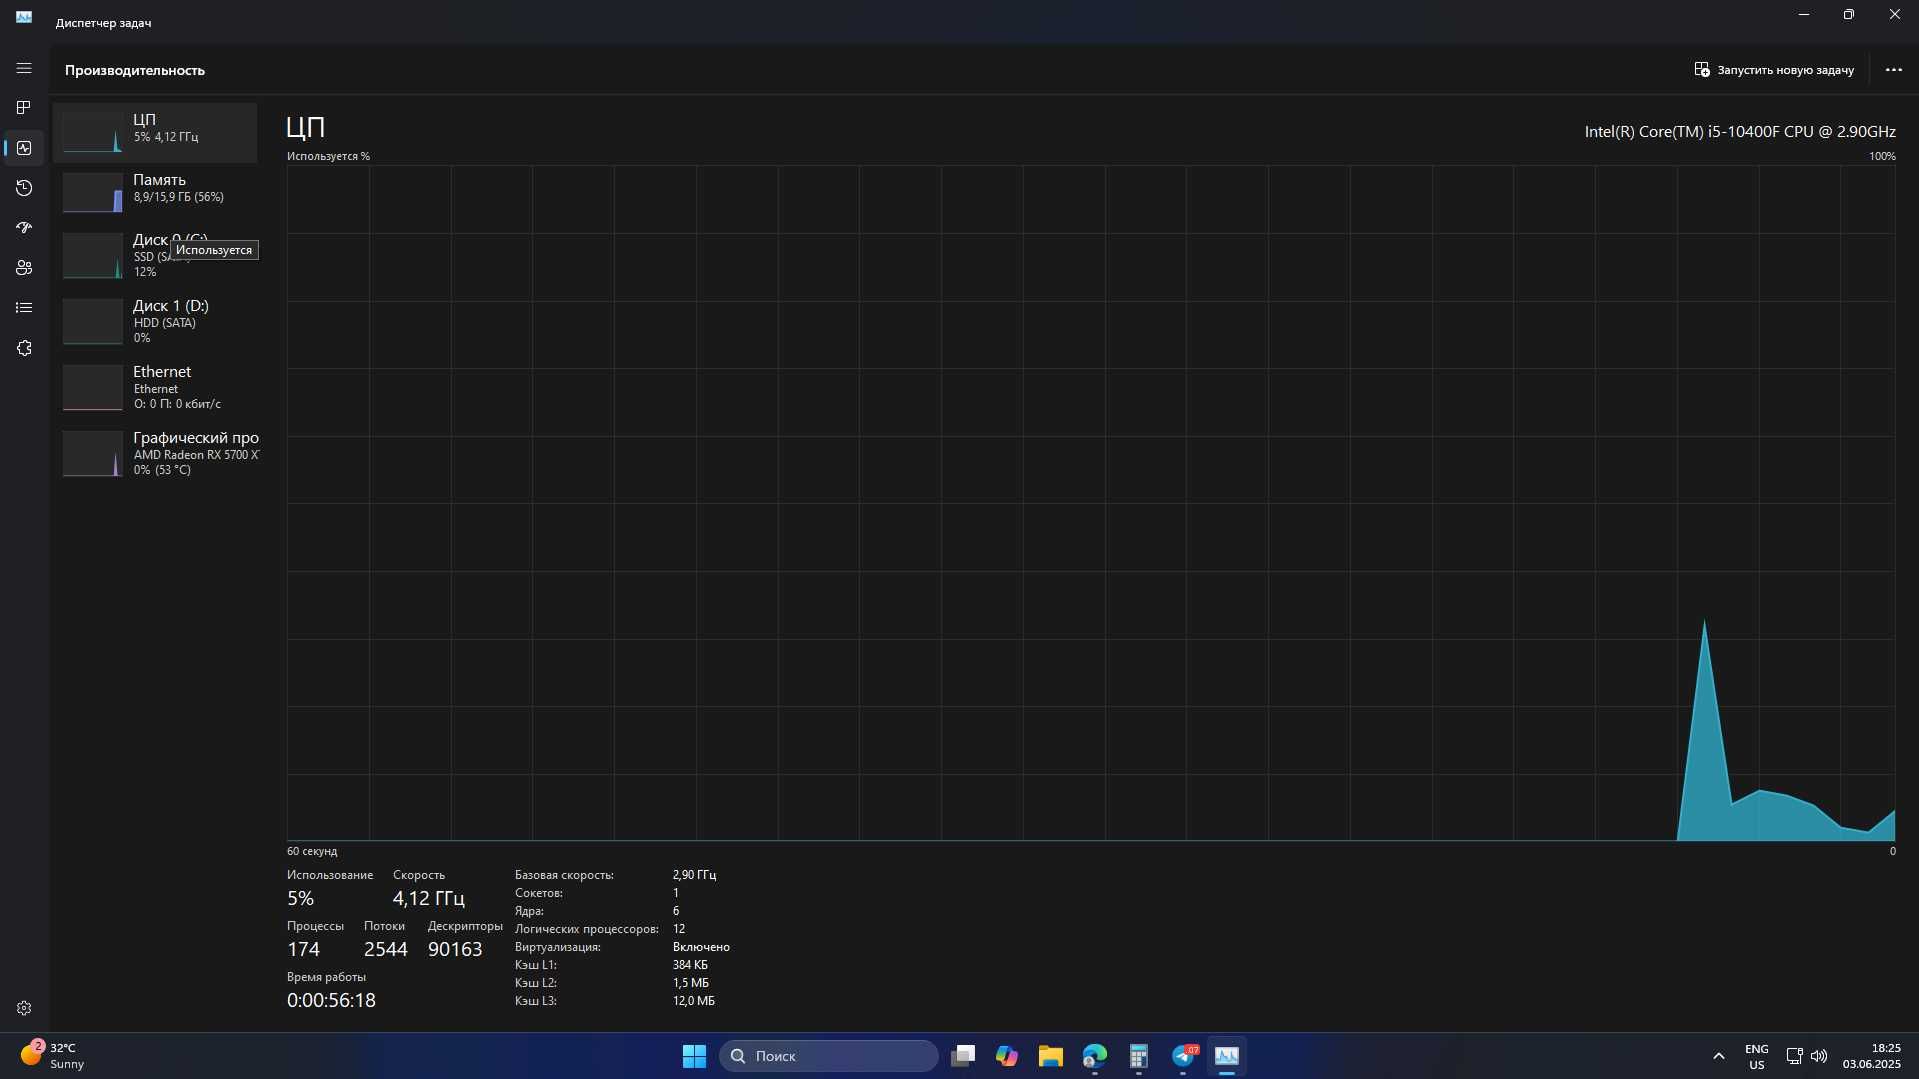
Task: Click Task Manager taskbar icon
Action: click(1227, 1056)
